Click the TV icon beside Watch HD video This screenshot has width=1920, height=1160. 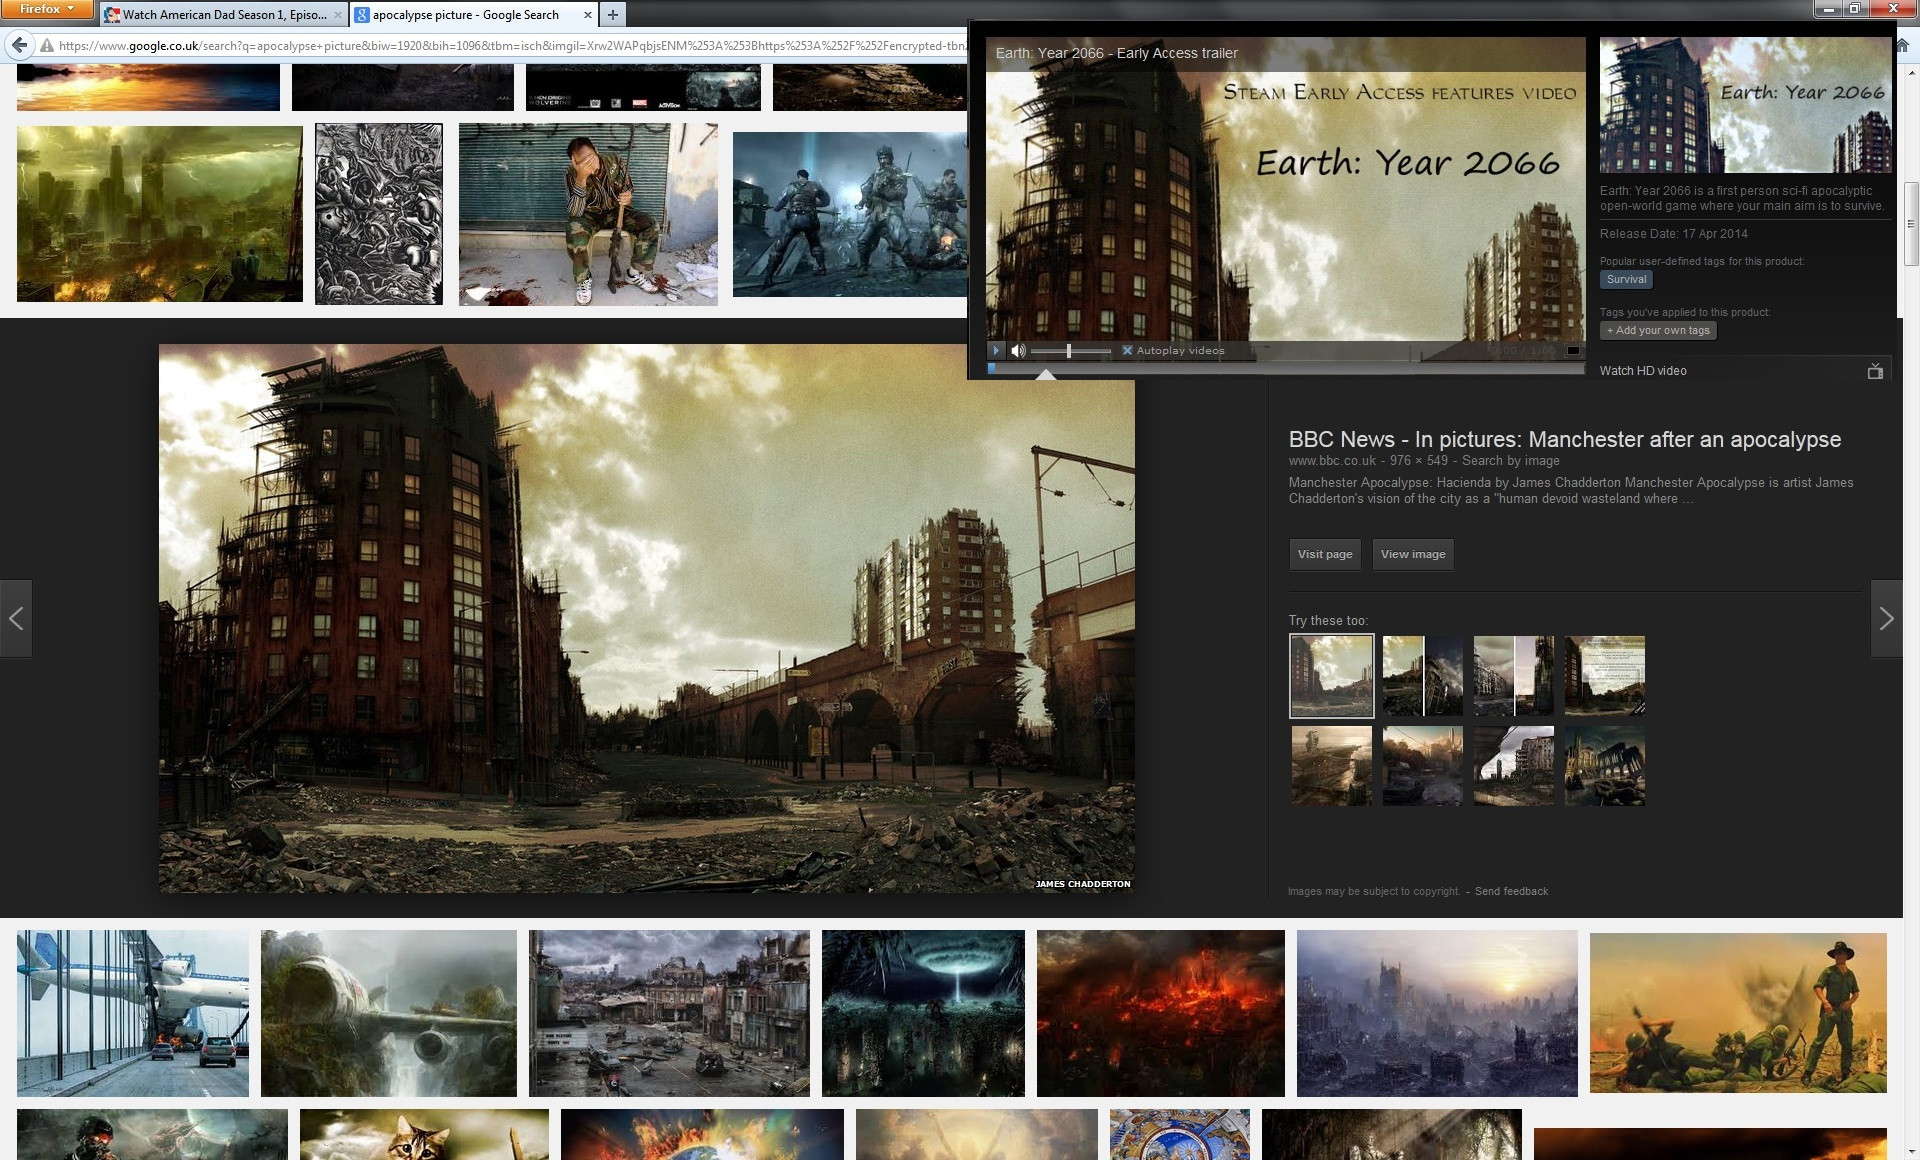coord(1875,371)
